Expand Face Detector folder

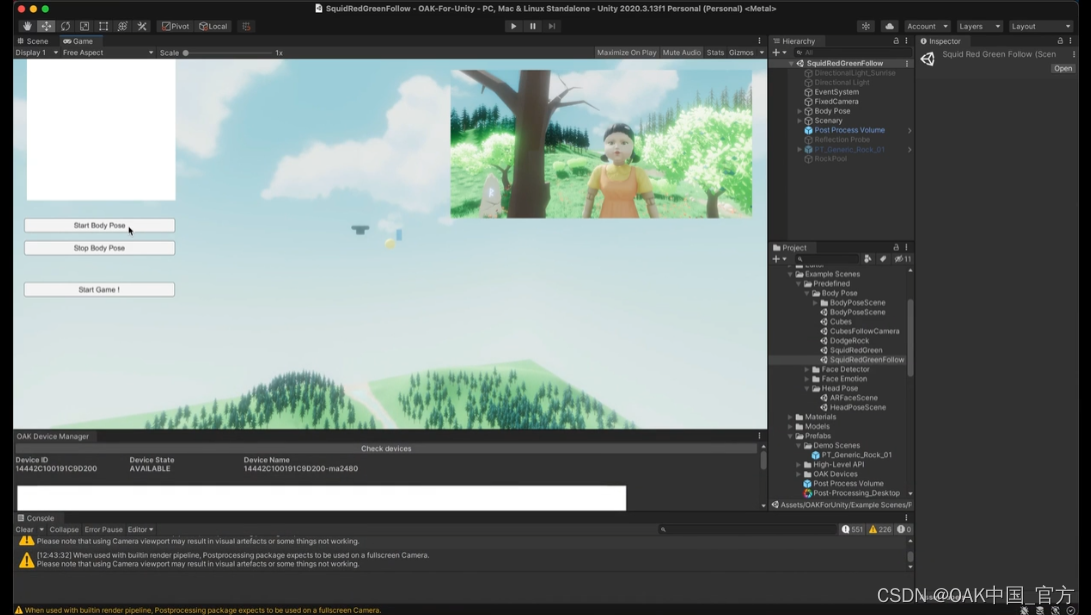coord(807,369)
